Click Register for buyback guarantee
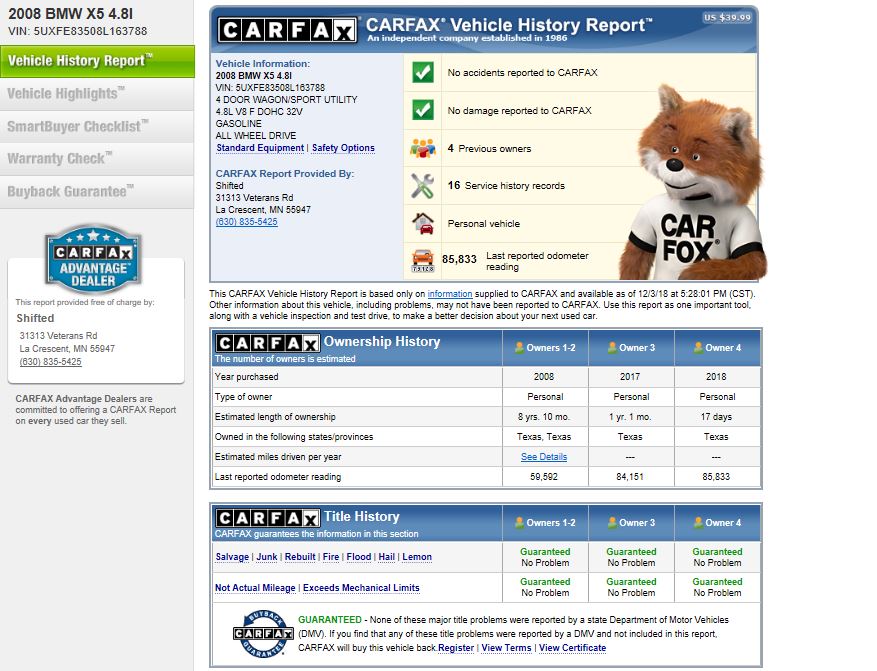The height and width of the screenshot is (671, 877). (455, 648)
